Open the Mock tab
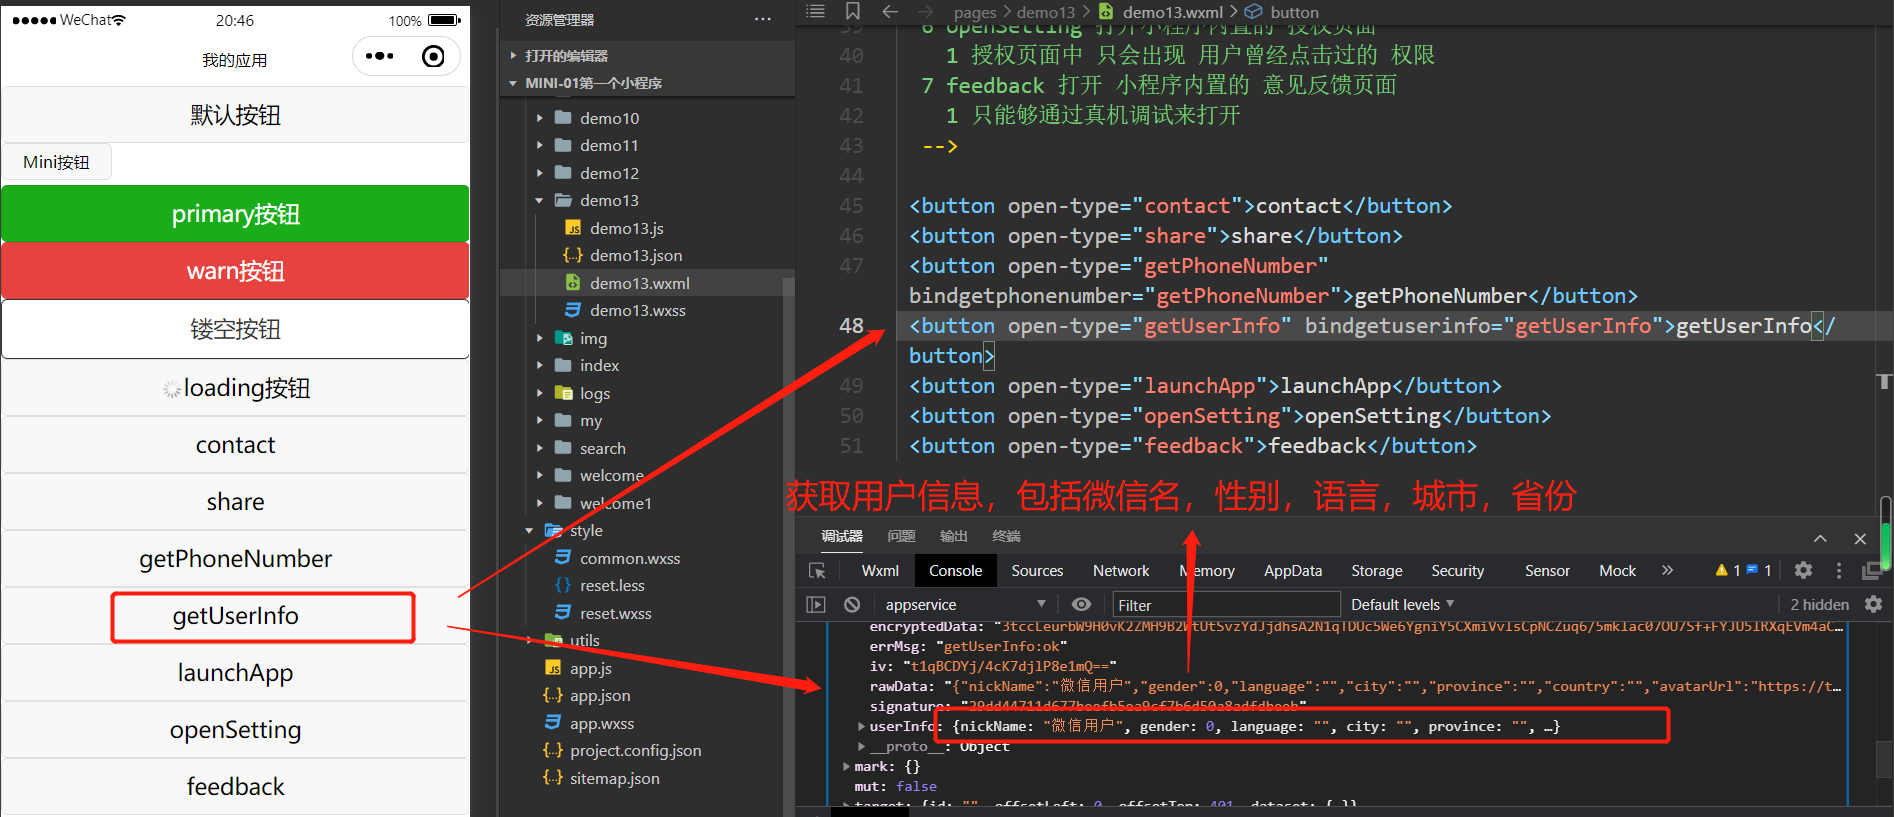 pyautogui.click(x=1617, y=570)
